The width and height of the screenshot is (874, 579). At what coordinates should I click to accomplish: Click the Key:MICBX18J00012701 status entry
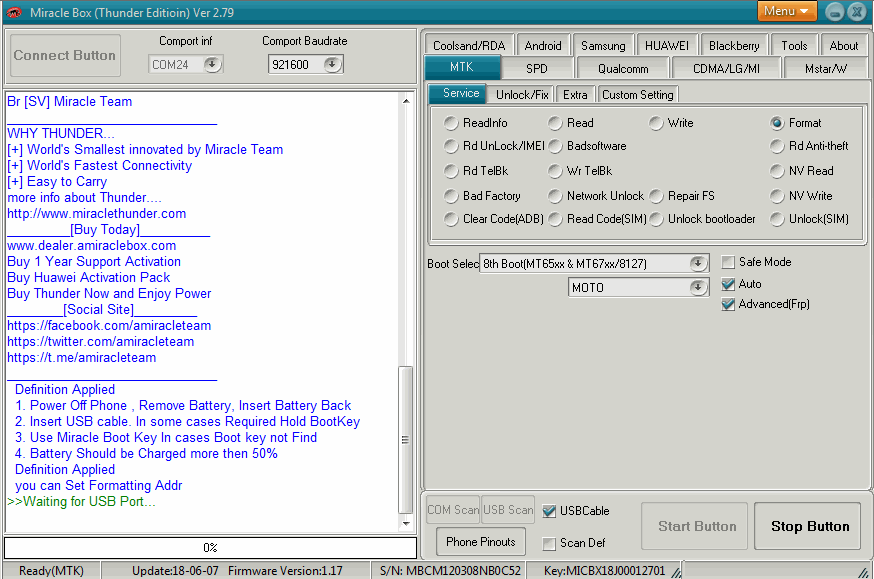pos(605,571)
